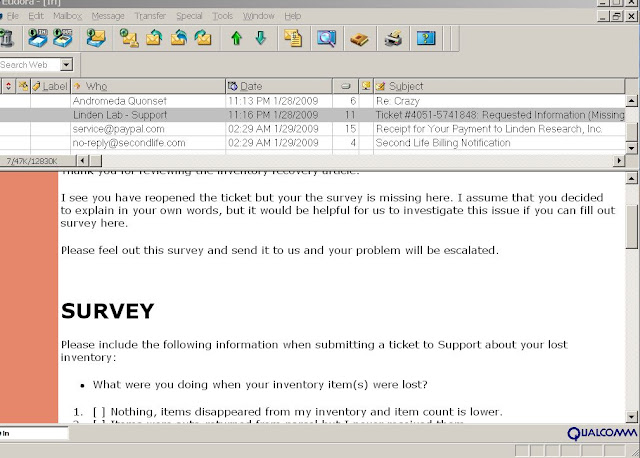This screenshot has height=458, width=640.
Task: Click the 'Re: Crazy' subject cell
Action: click(x=398, y=101)
